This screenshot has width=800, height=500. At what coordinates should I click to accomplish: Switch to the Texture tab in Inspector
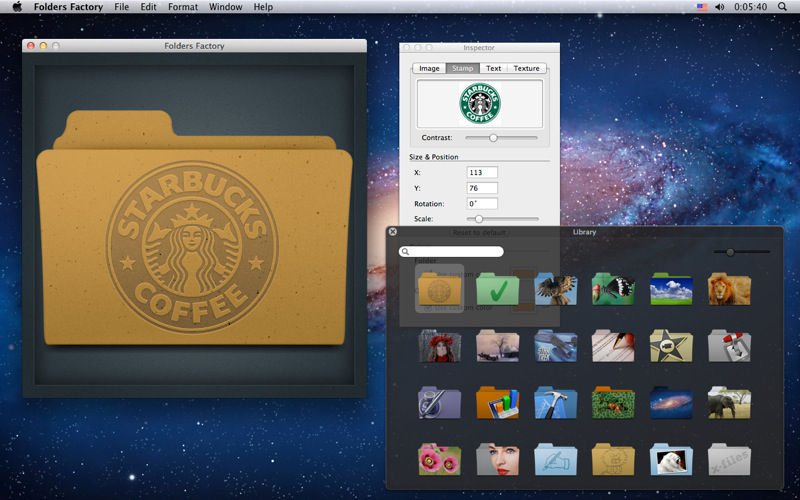click(x=527, y=68)
